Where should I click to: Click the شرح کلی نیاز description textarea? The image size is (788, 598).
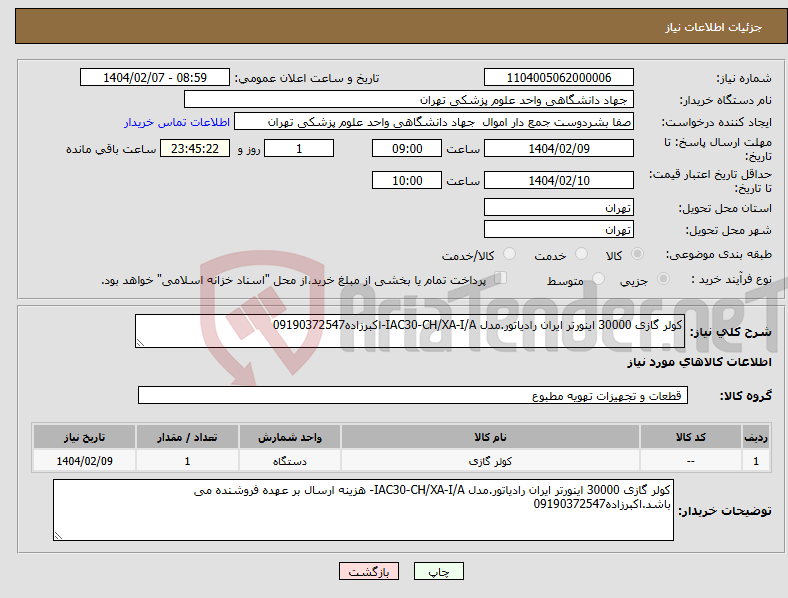410,331
